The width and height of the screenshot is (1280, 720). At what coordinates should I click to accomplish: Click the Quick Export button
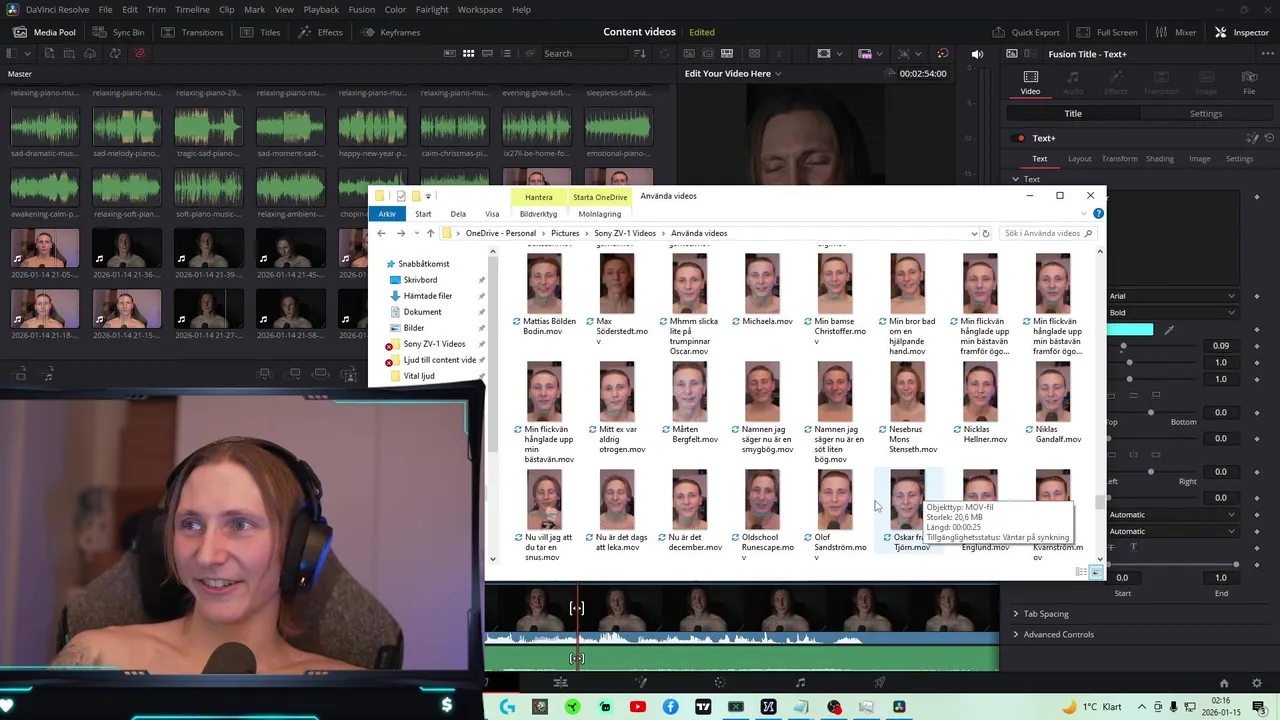click(x=1025, y=32)
